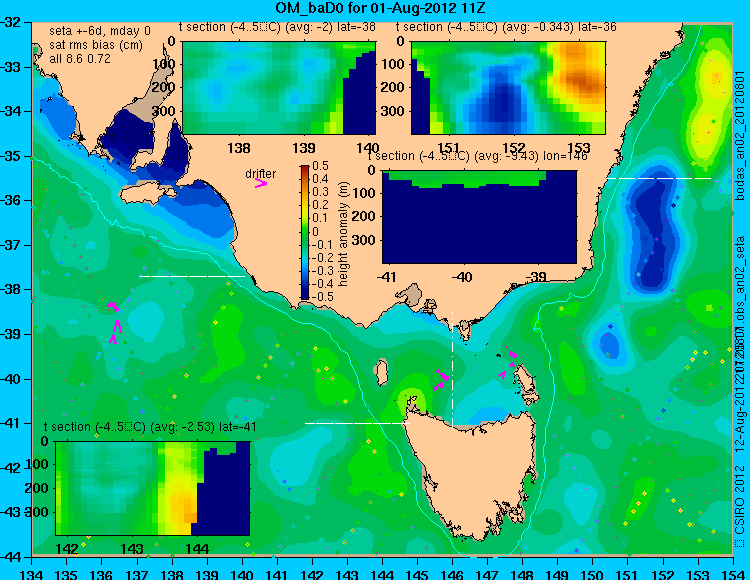The height and width of the screenshot is (580, 750).
Task: Open the lat=-41 temperature section inset
Action: pyautogui.click(x=153, y=488)
